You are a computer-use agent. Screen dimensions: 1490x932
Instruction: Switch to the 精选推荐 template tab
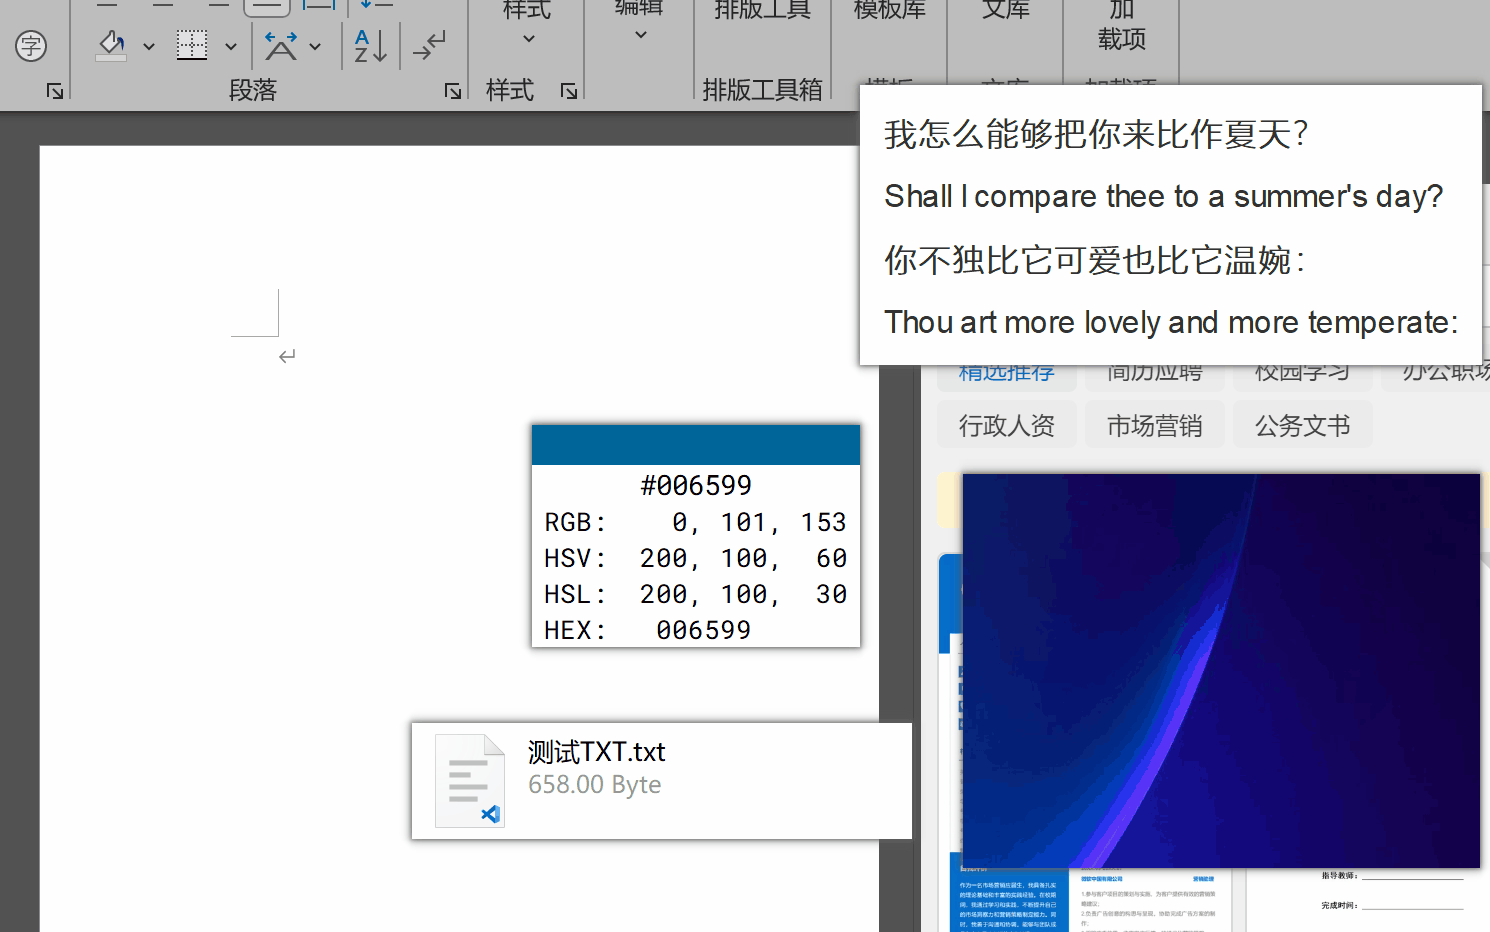[x=1006, y=370]
